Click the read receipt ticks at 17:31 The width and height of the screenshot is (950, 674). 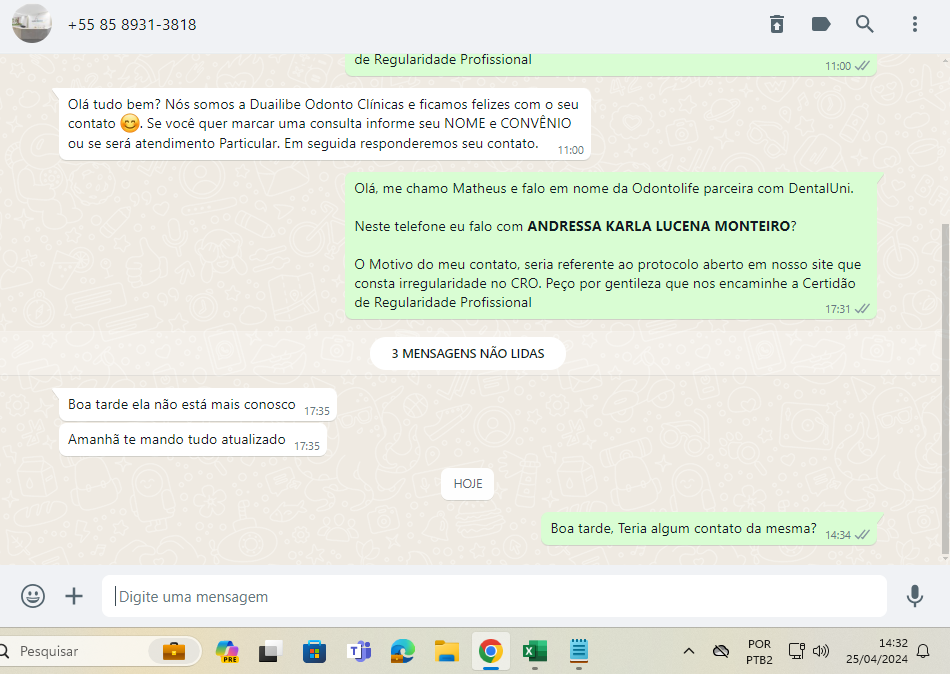[x=862, y=309]
